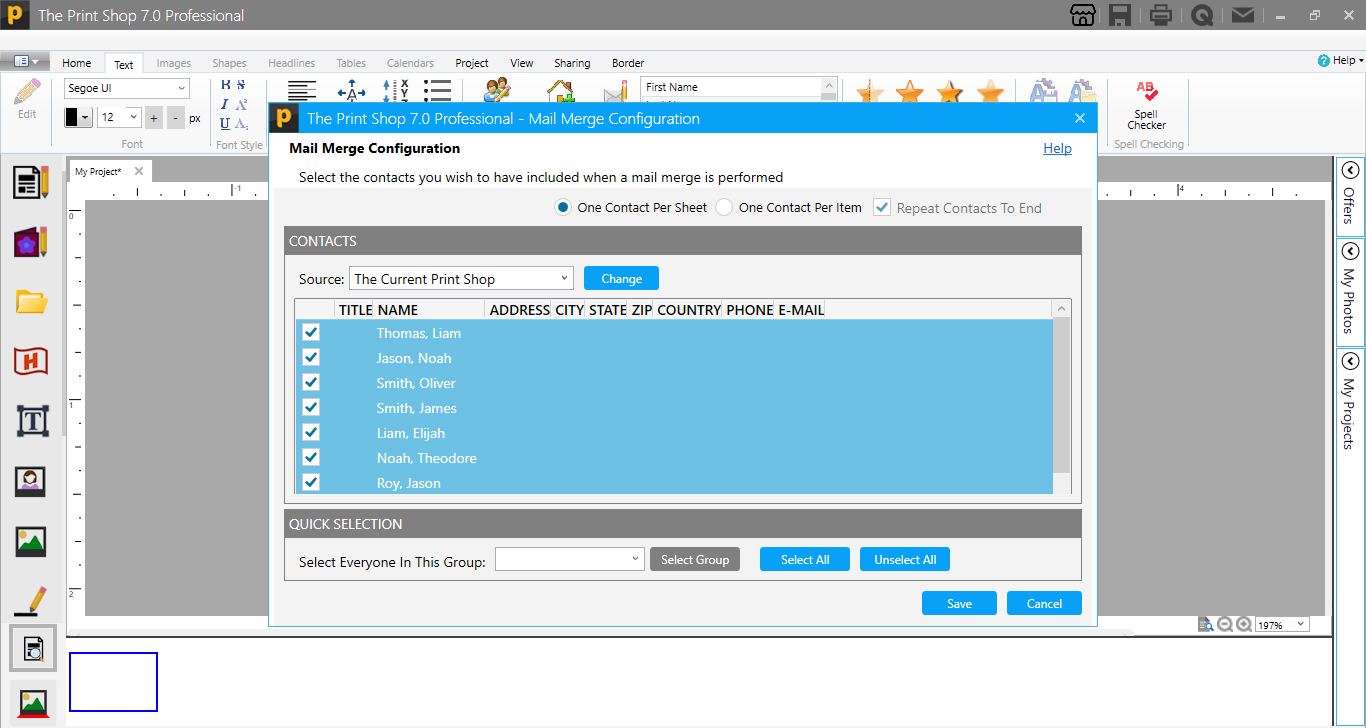1366x728 pixels.
Task: Switch to the Sharing ribbon tab
Action: (x=572, y=63)
